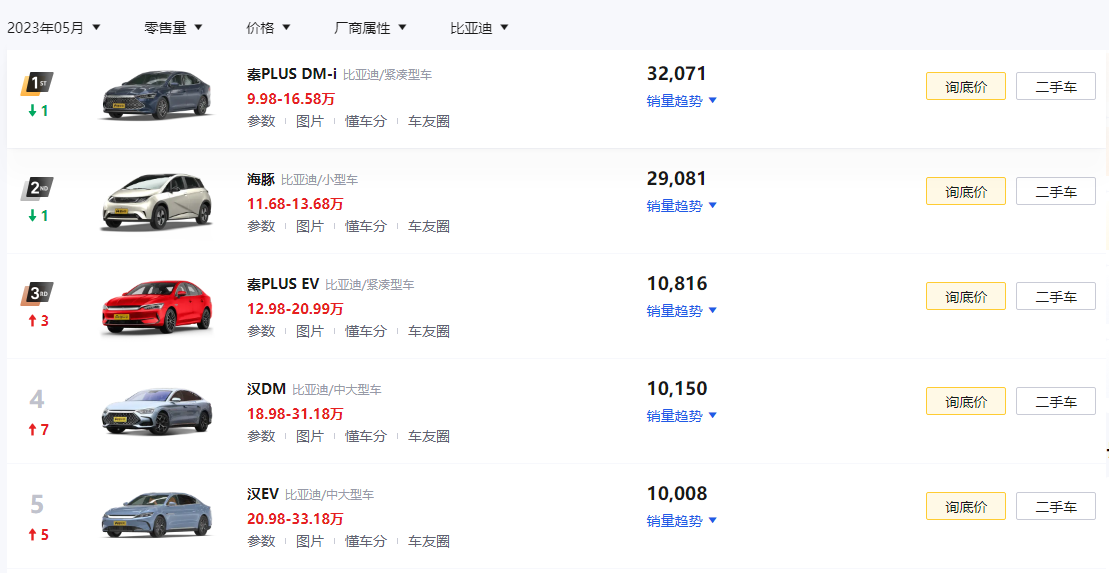Open the 海豚 car thumbnail
Screen dimensions: 1109x573
click(156, 201)
